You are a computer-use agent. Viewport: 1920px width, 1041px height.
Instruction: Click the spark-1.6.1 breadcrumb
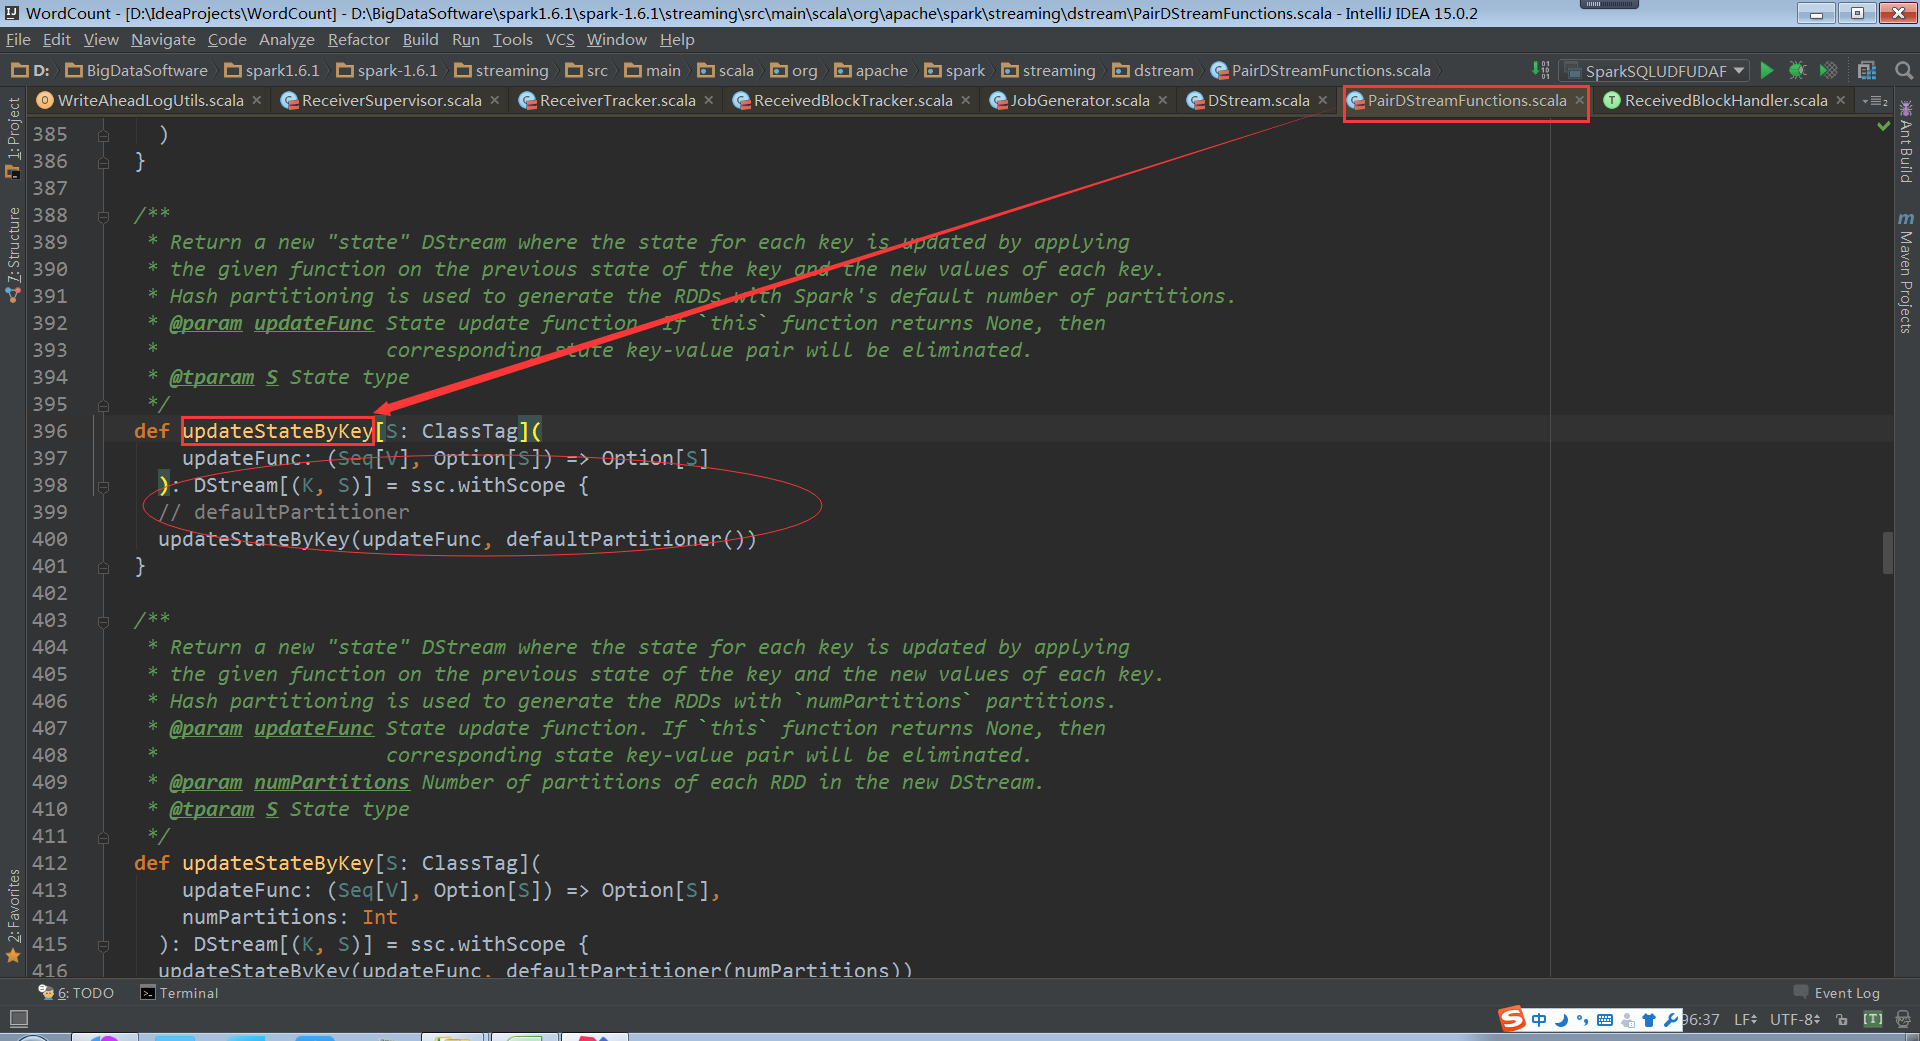[387, 70]
